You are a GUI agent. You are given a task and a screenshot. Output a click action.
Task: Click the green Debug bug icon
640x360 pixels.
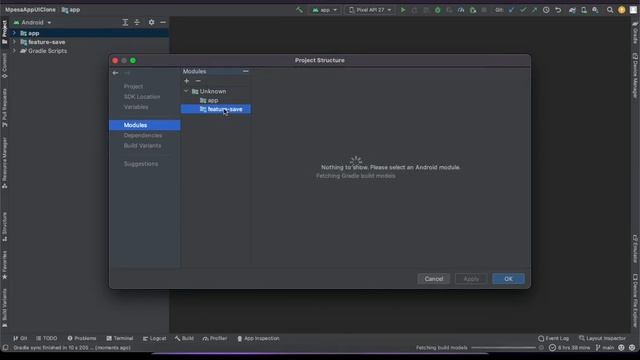tap(438, 10)
